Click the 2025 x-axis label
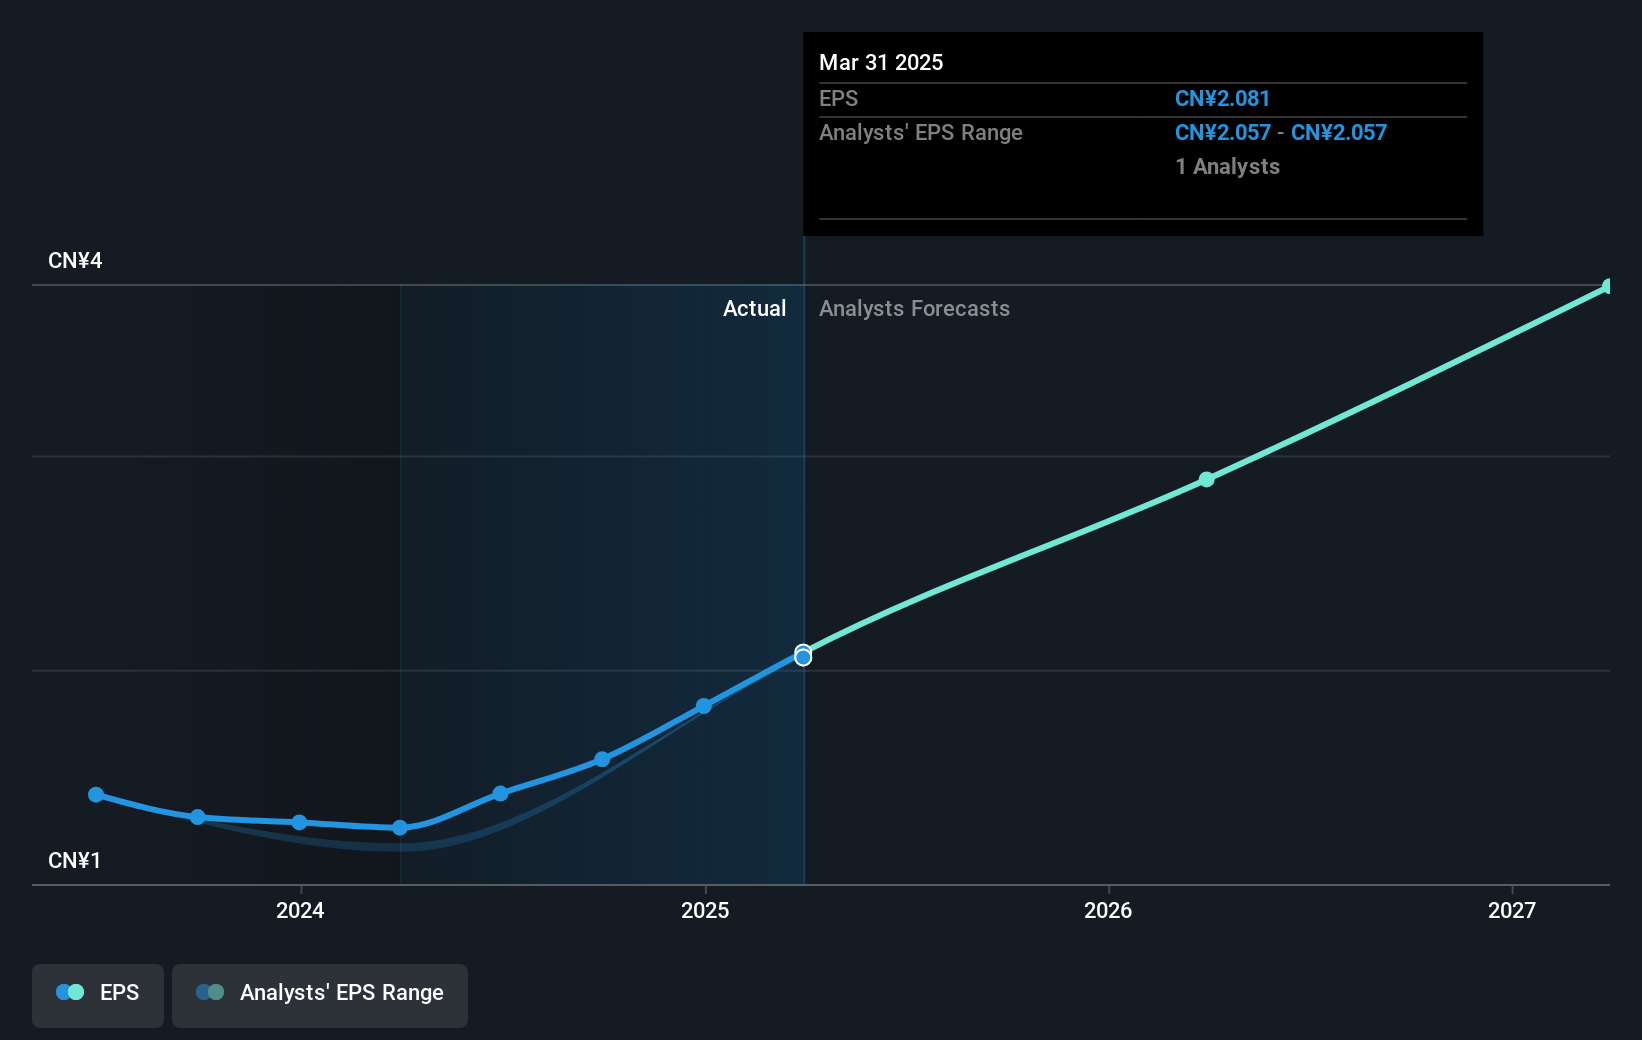This screenshot has width=1642, height=1040. point(705,910)
